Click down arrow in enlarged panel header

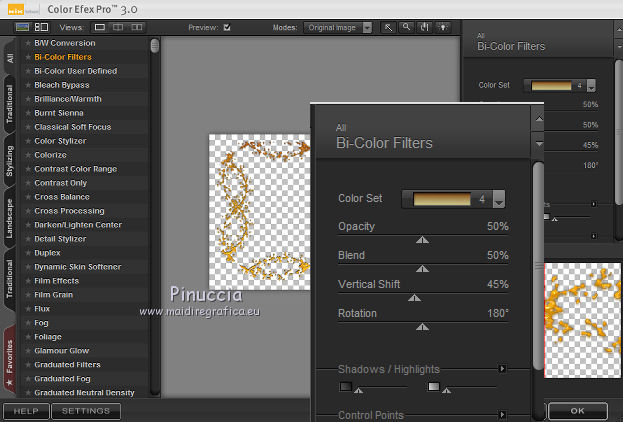[x=539, y=144]
